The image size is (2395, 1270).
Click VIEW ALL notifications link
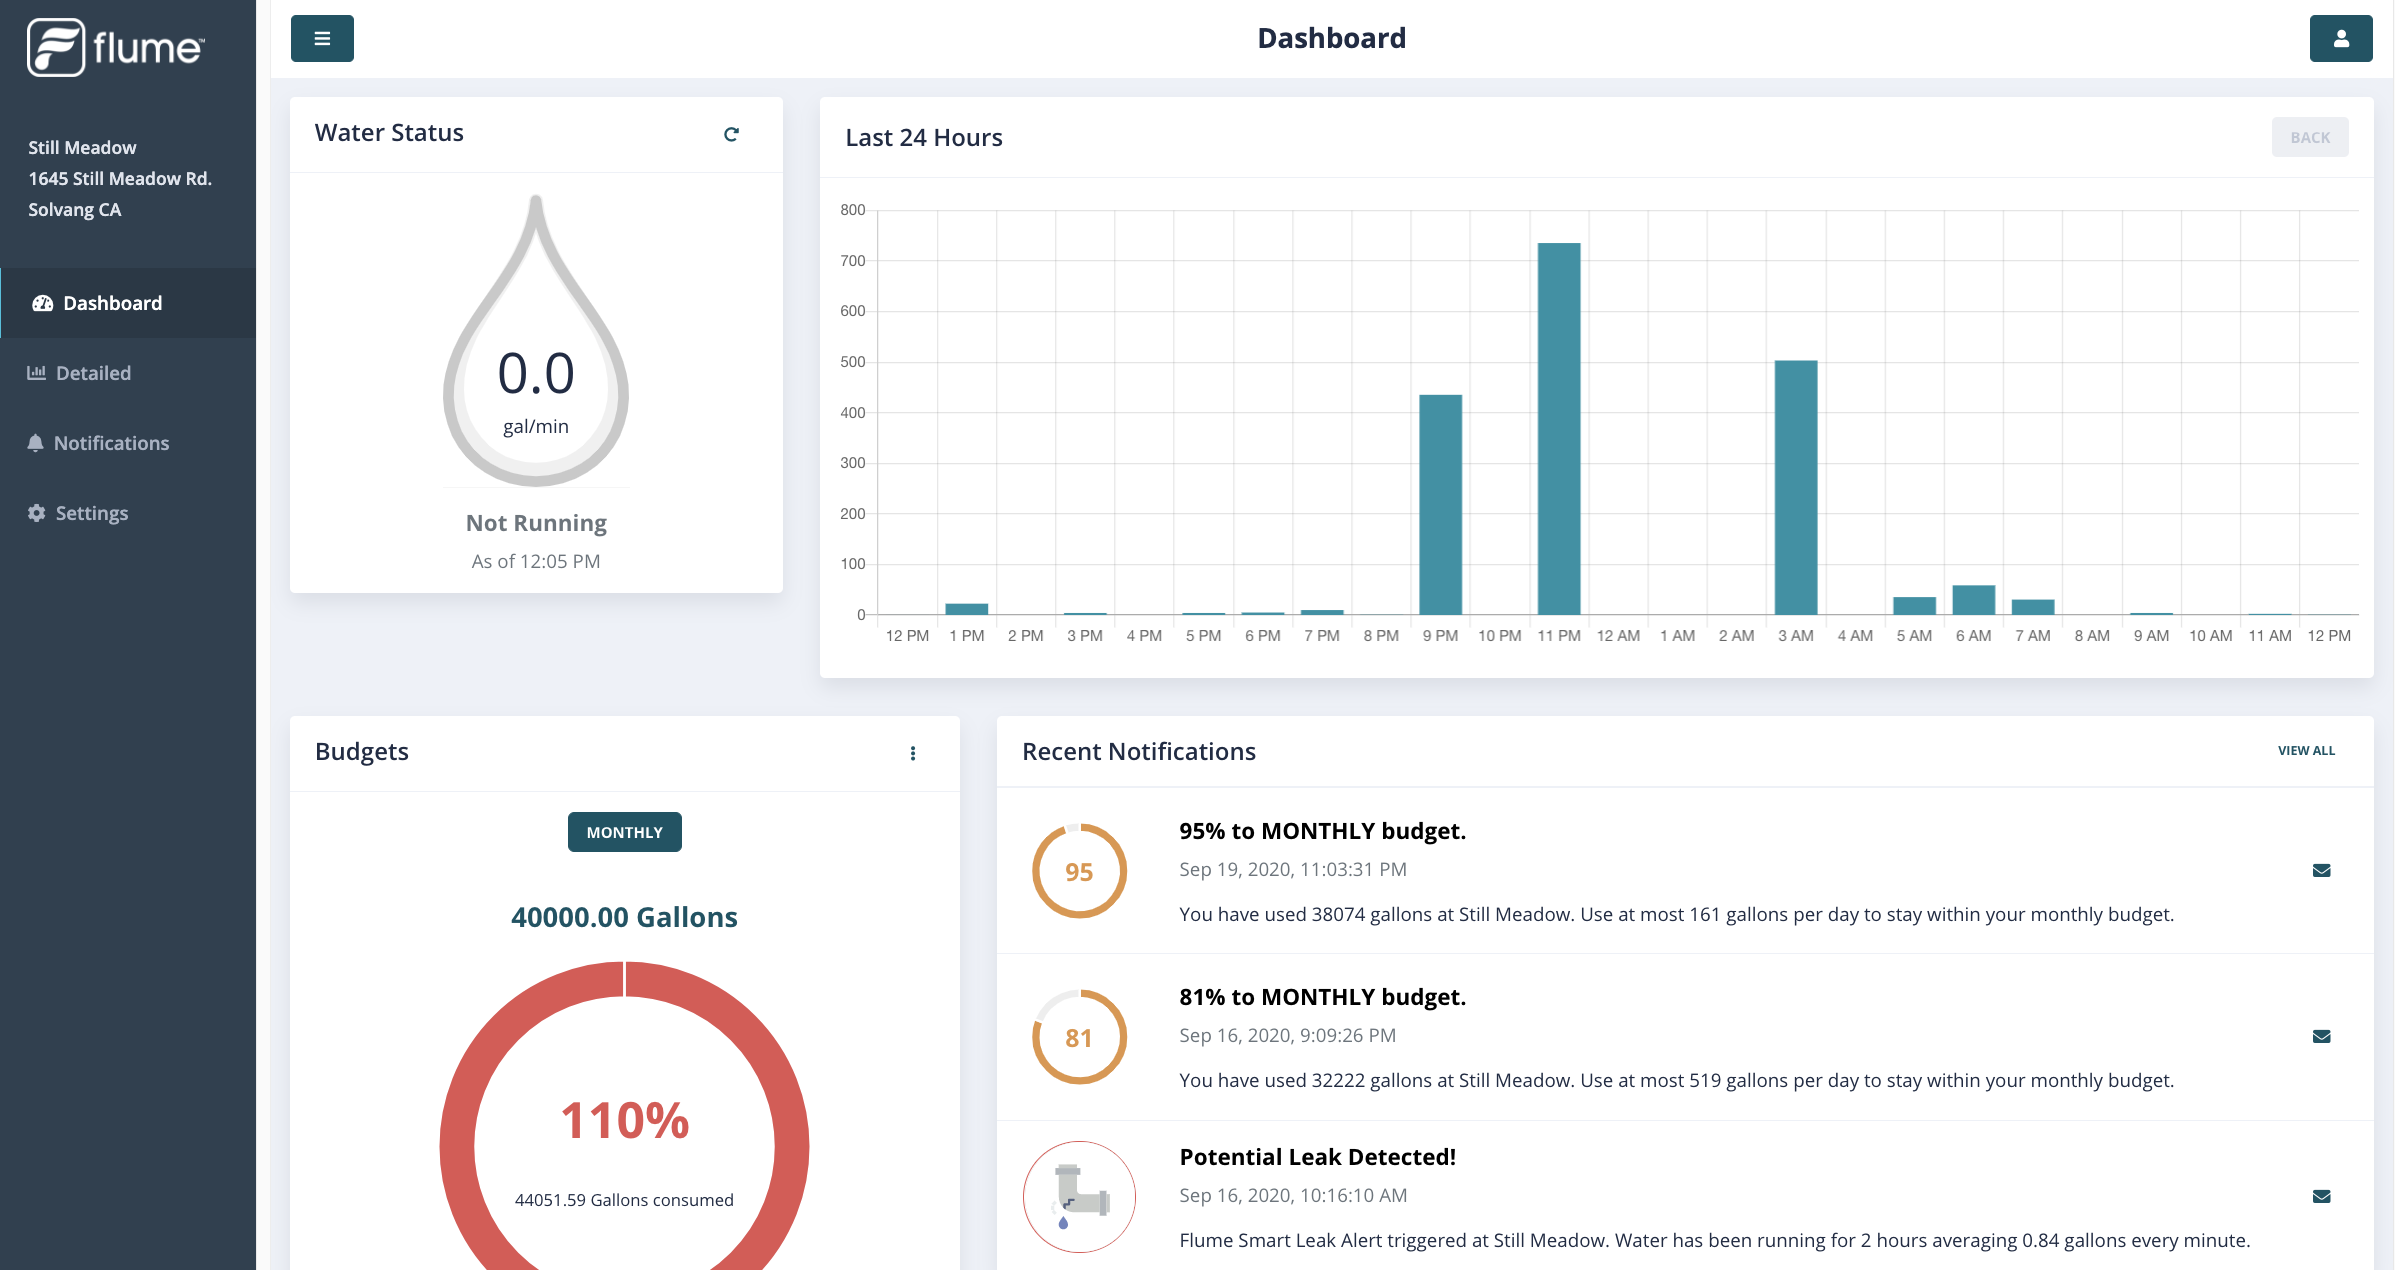pos(2306,751)
